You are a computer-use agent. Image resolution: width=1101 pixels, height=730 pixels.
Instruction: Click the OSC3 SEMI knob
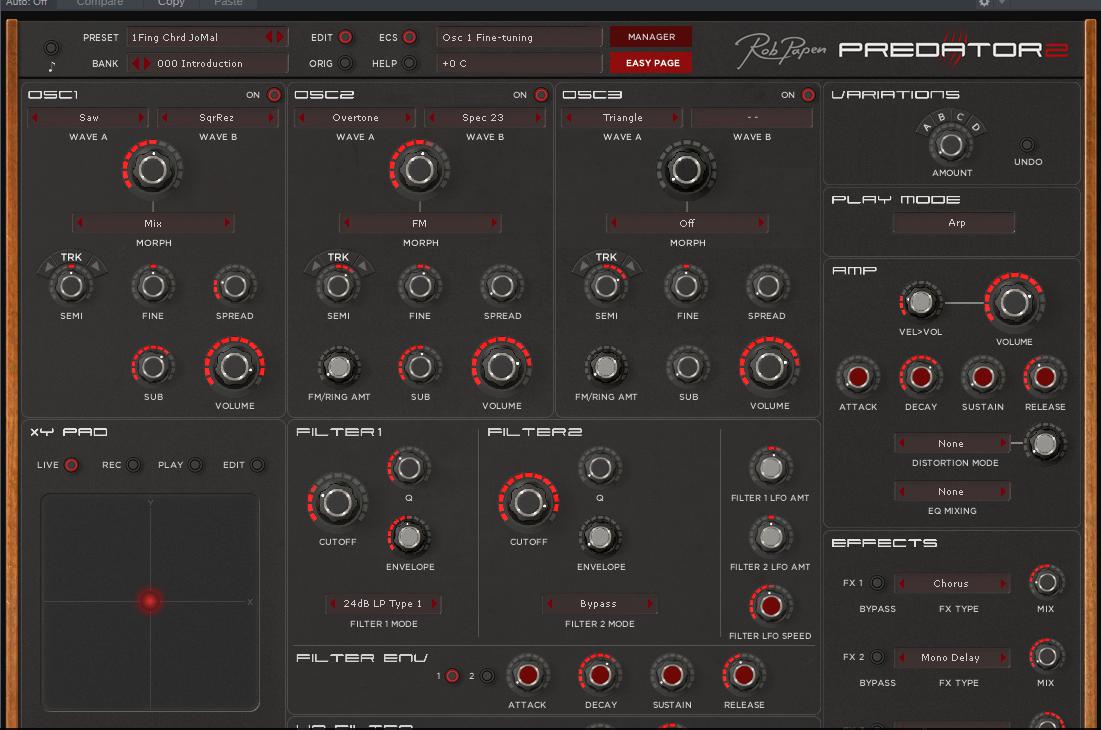pos(606,286)
